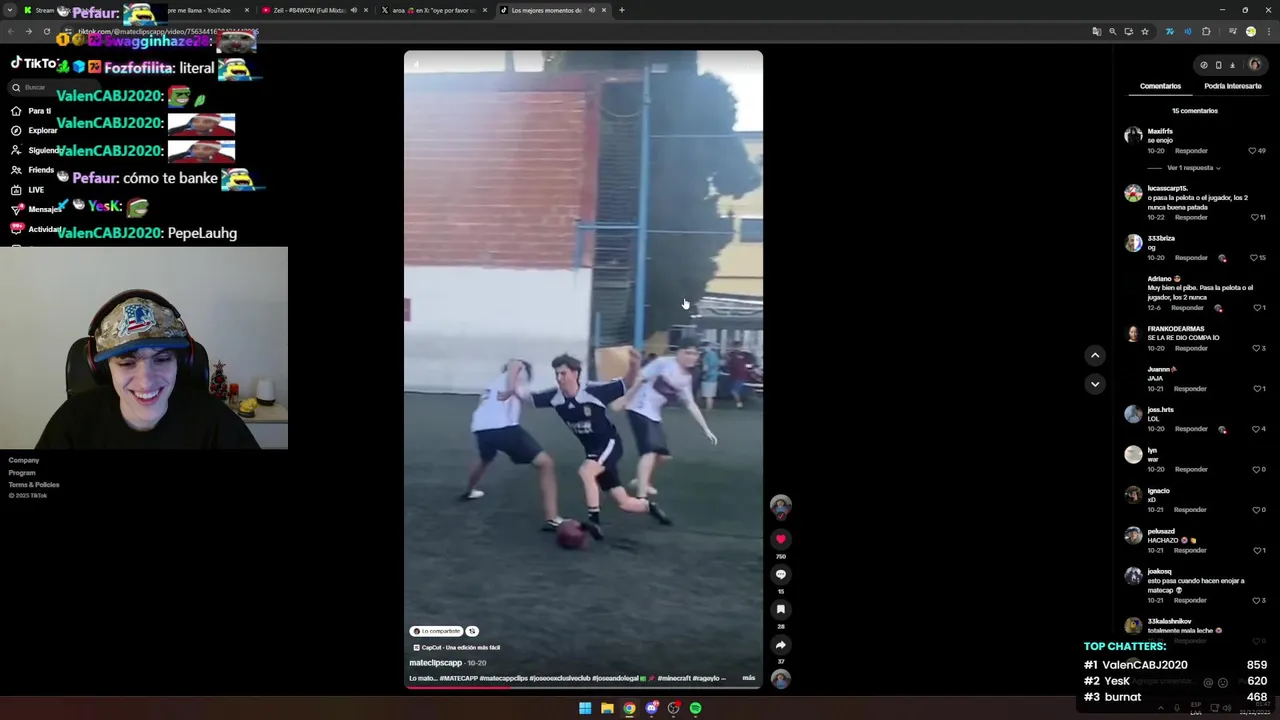The image size is (1280, 720).
Task: Switch to the Comentarios tab
Action: pos(1160,86)
